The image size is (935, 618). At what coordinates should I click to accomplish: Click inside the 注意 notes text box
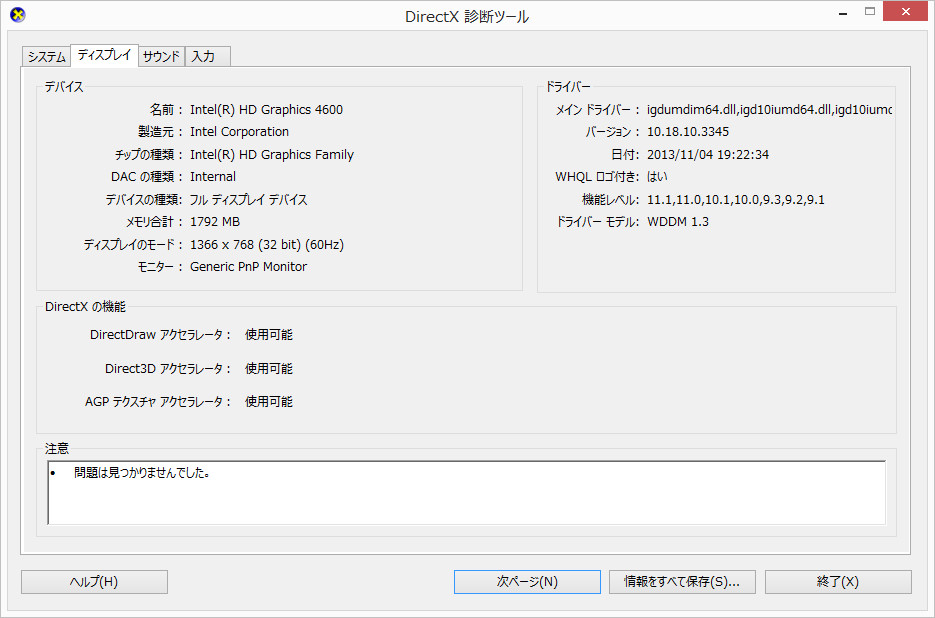coord(466,493)
